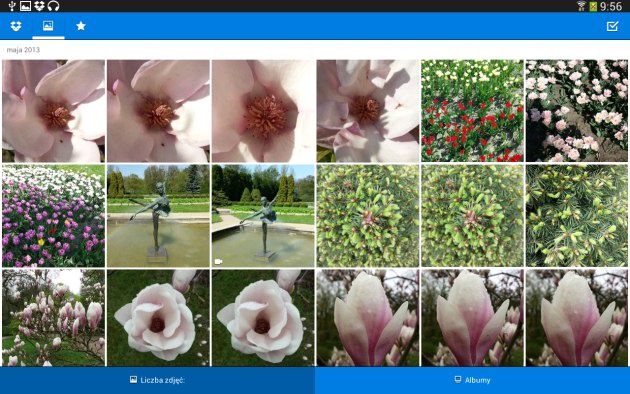Click album icon beside Albumy

(x=458, y=380)
